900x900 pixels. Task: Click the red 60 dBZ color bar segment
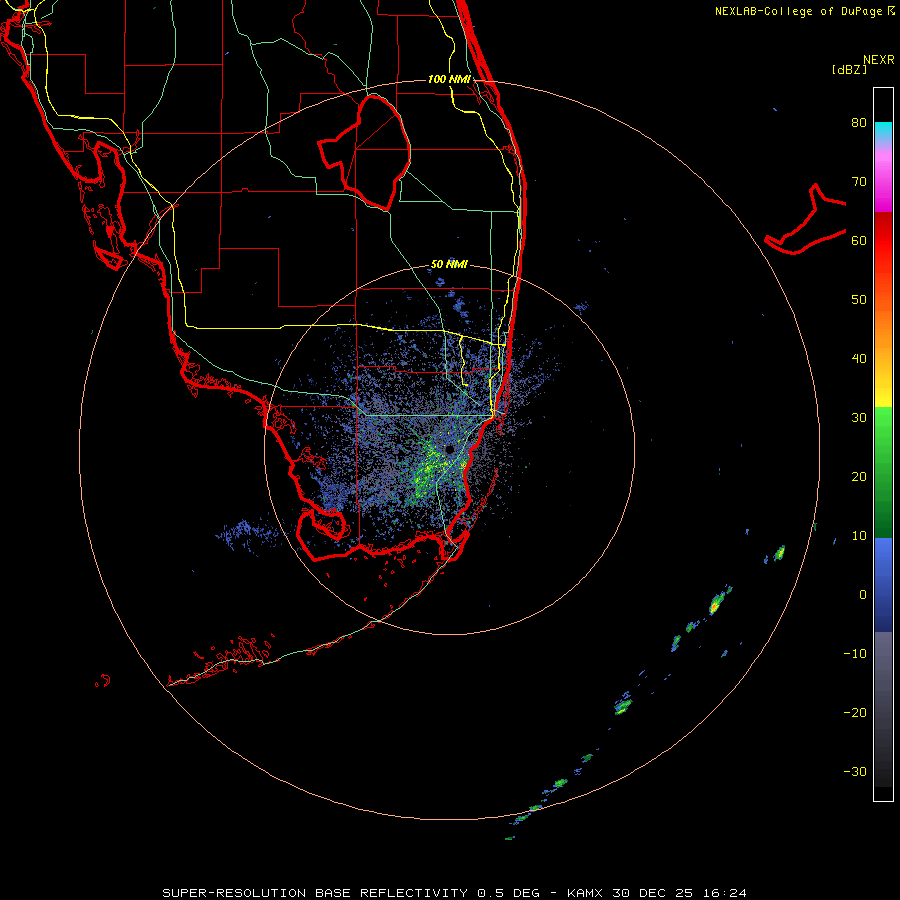tap(883, 241)
